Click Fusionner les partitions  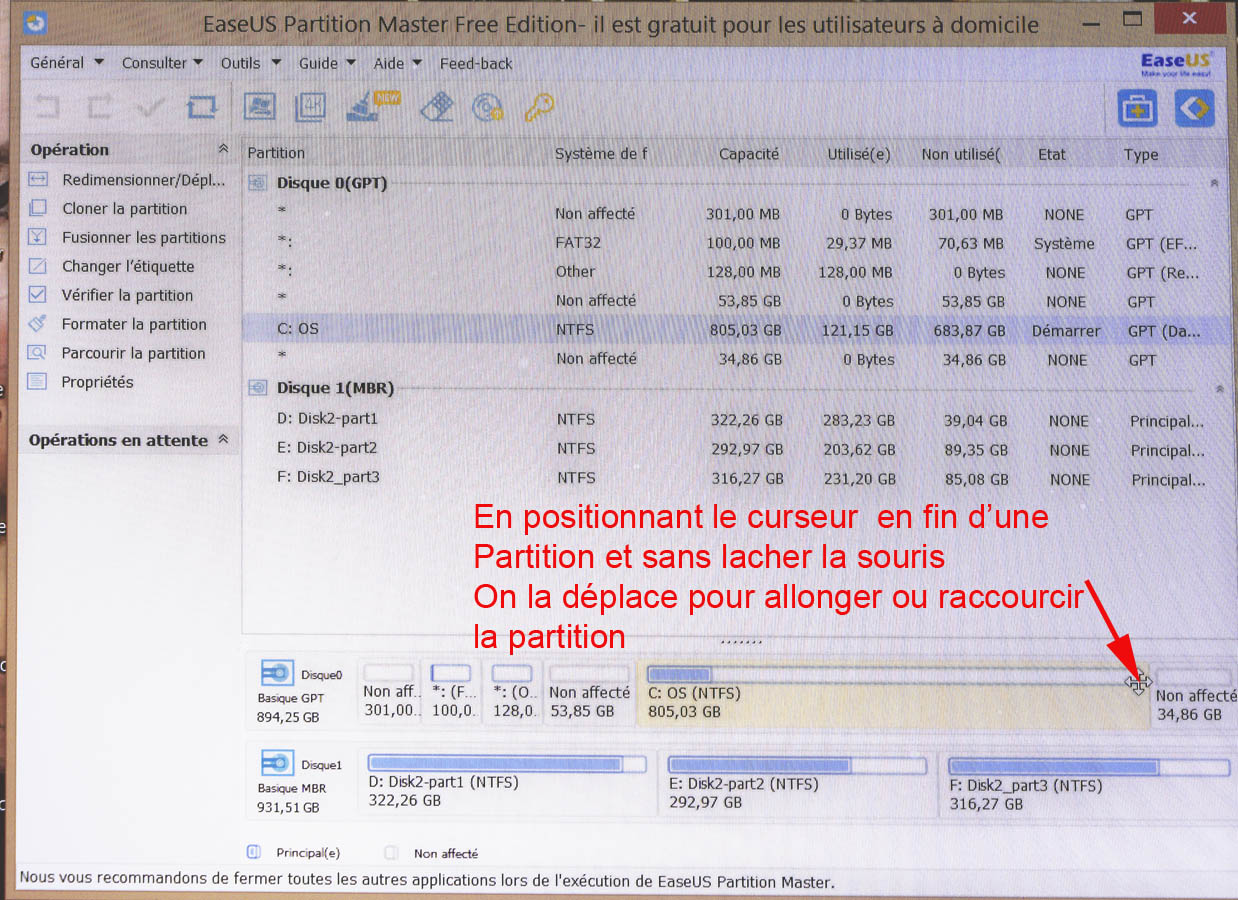tap(143, 238)
